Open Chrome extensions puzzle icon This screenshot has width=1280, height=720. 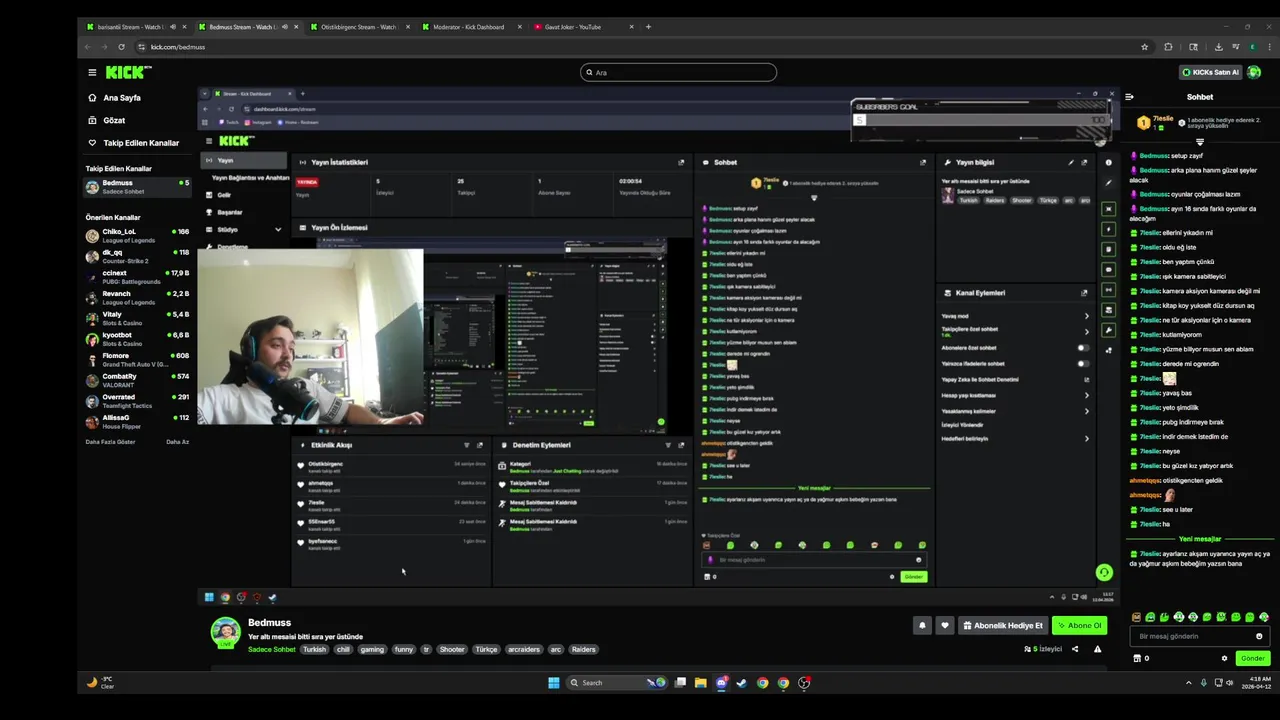[1168, 47]
